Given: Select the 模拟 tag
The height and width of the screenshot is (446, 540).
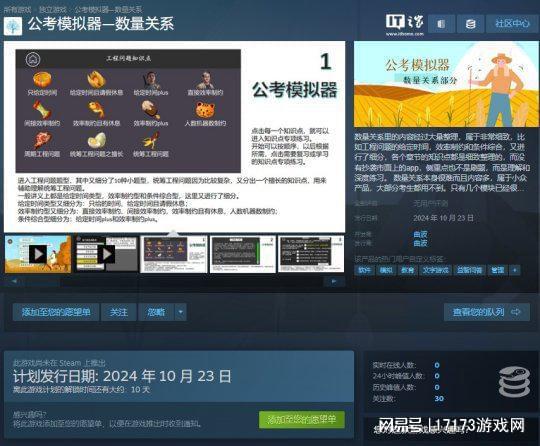Looking at the screenshot, I should [x=386, y=270].
